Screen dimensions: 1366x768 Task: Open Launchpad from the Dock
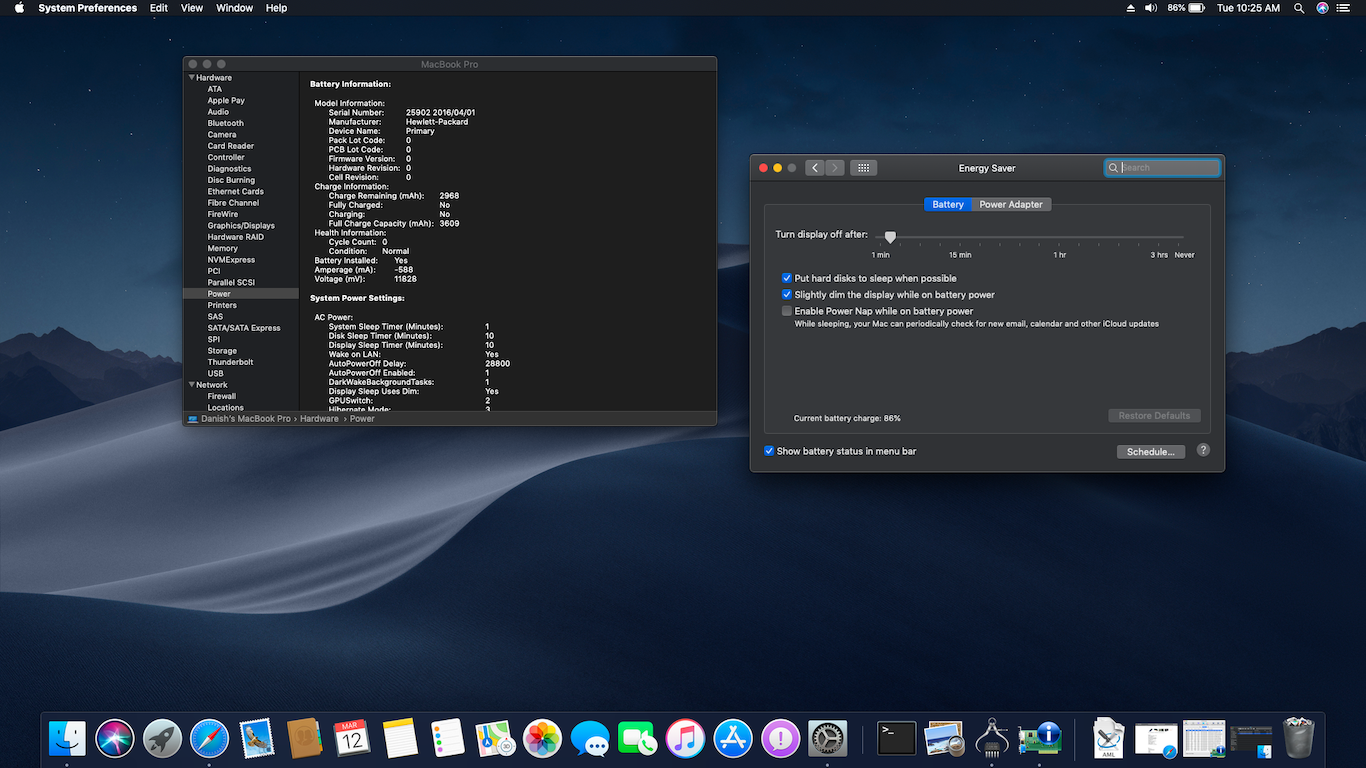[x=162, y=738]
